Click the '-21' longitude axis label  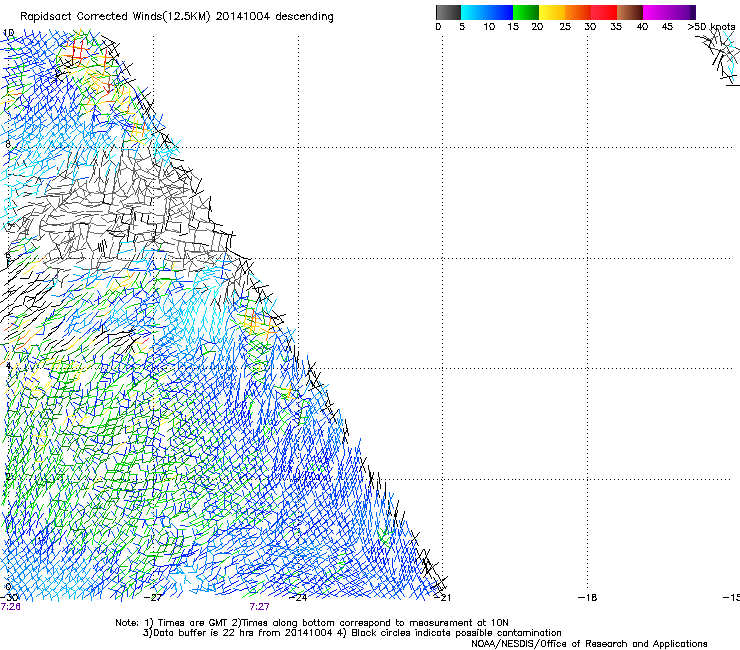[x=442, y=598]
